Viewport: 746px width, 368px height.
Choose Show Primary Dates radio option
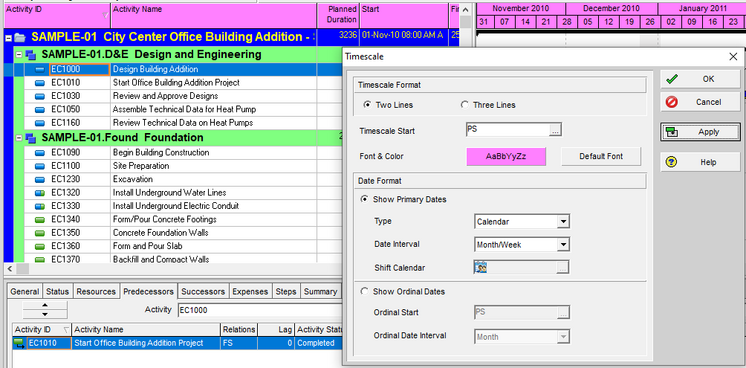(365, 199)
